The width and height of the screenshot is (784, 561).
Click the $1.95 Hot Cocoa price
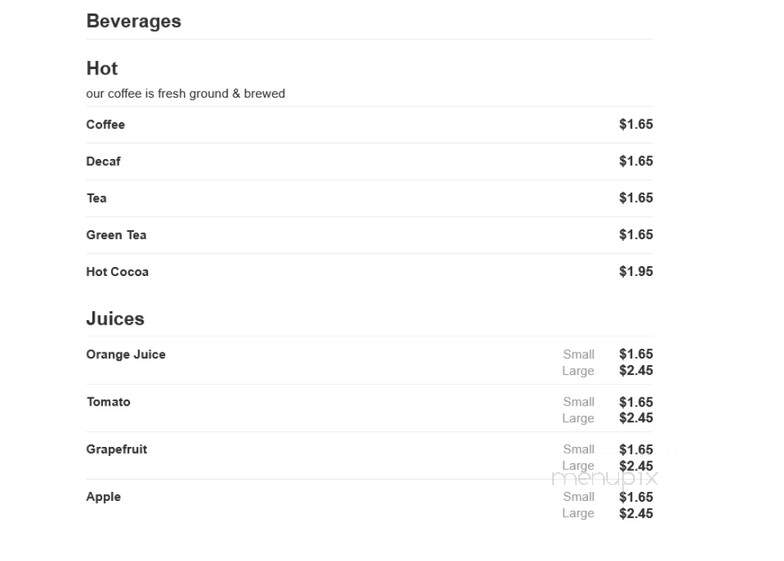click(x=636, y=272)
